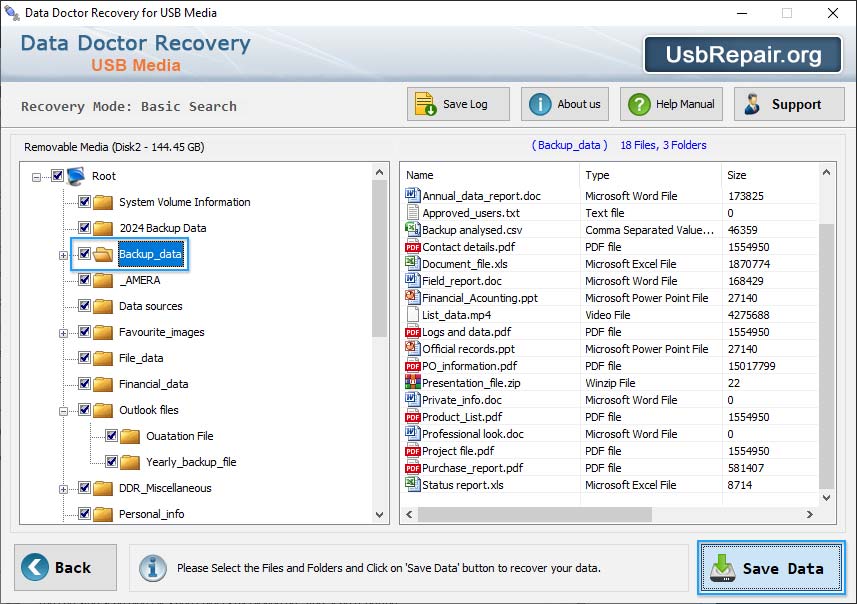The image size is (857, 604).
Task: Uncheck the _AMERA folder checkbox
Action: (x=84, y=279)
